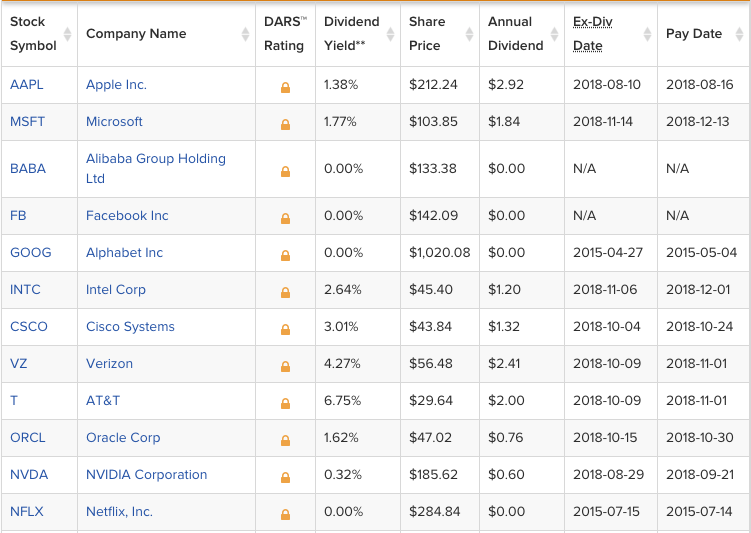Open the INTC stock symbol link

[x=25, y=290]
